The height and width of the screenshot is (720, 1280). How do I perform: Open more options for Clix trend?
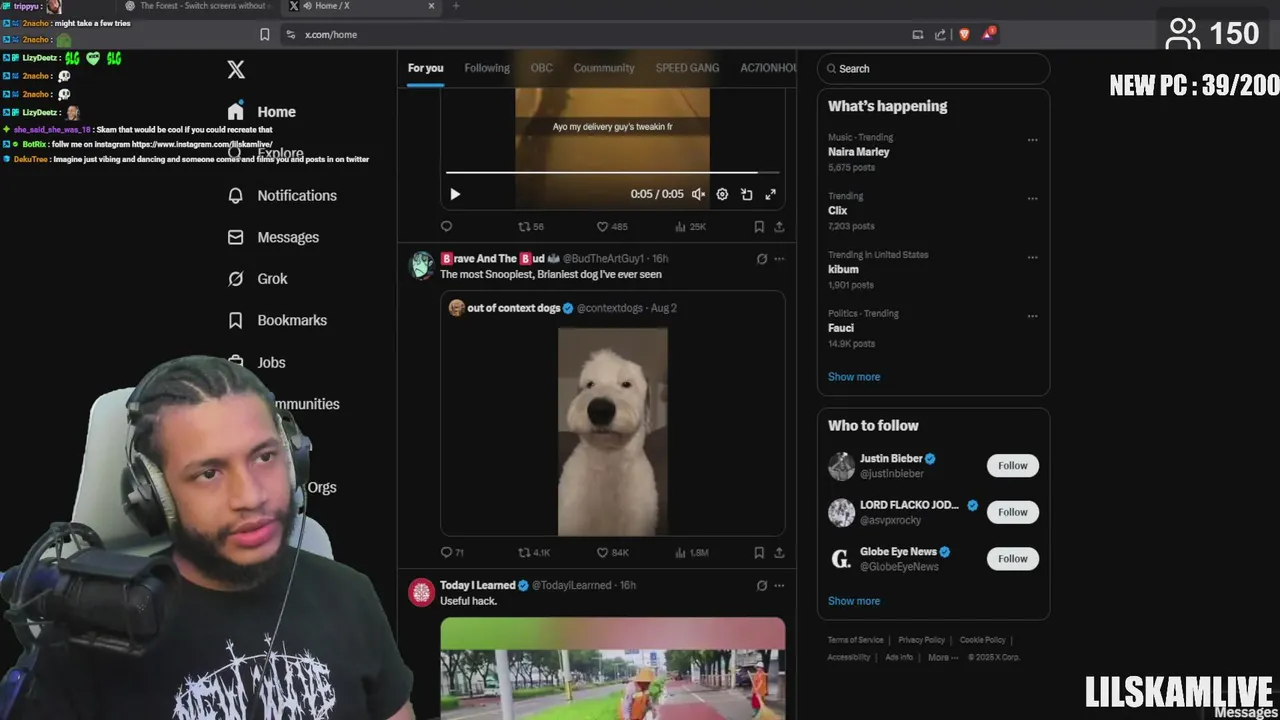(x=1032, y=198)
